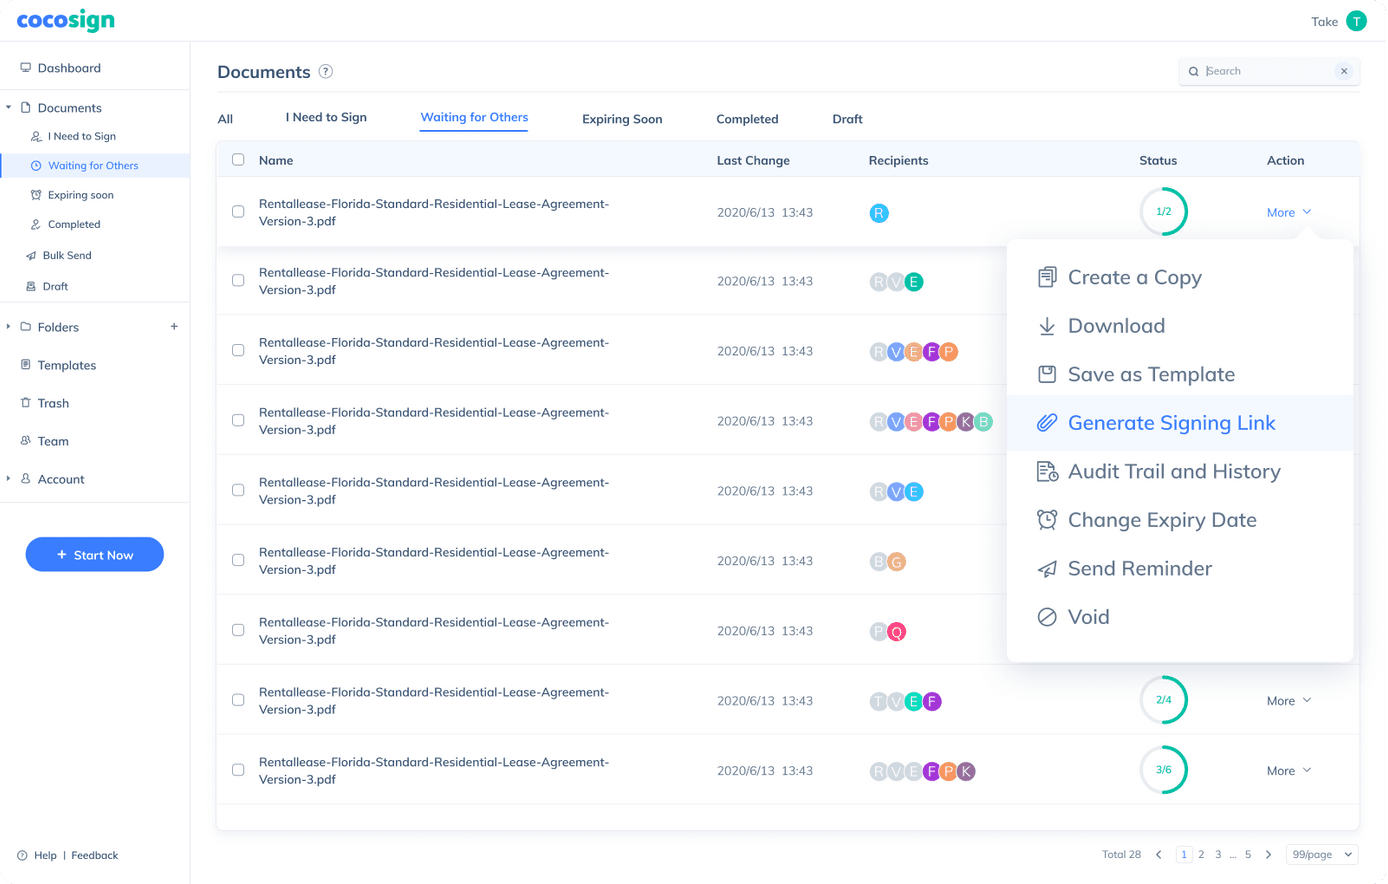Image resolution: width=1388 pixels, height=884 pixels.
Task: Click the Change Expiry Date alarm icon
Action: coord(1047,520)
